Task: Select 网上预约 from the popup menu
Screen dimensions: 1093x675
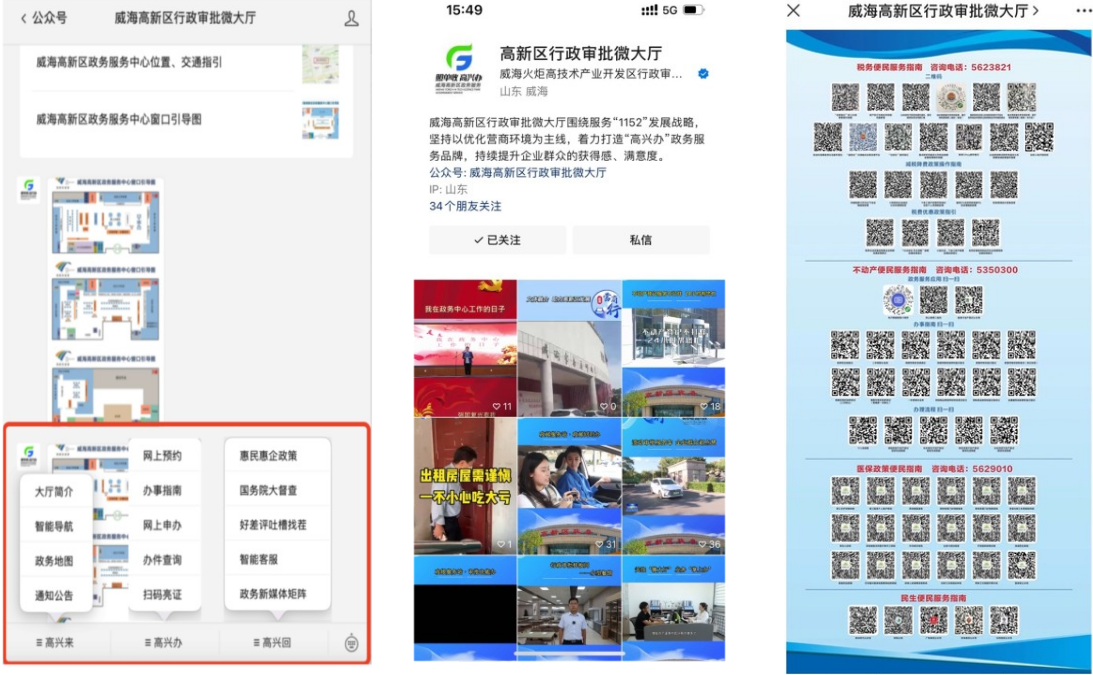Action: tap(162, 456)
